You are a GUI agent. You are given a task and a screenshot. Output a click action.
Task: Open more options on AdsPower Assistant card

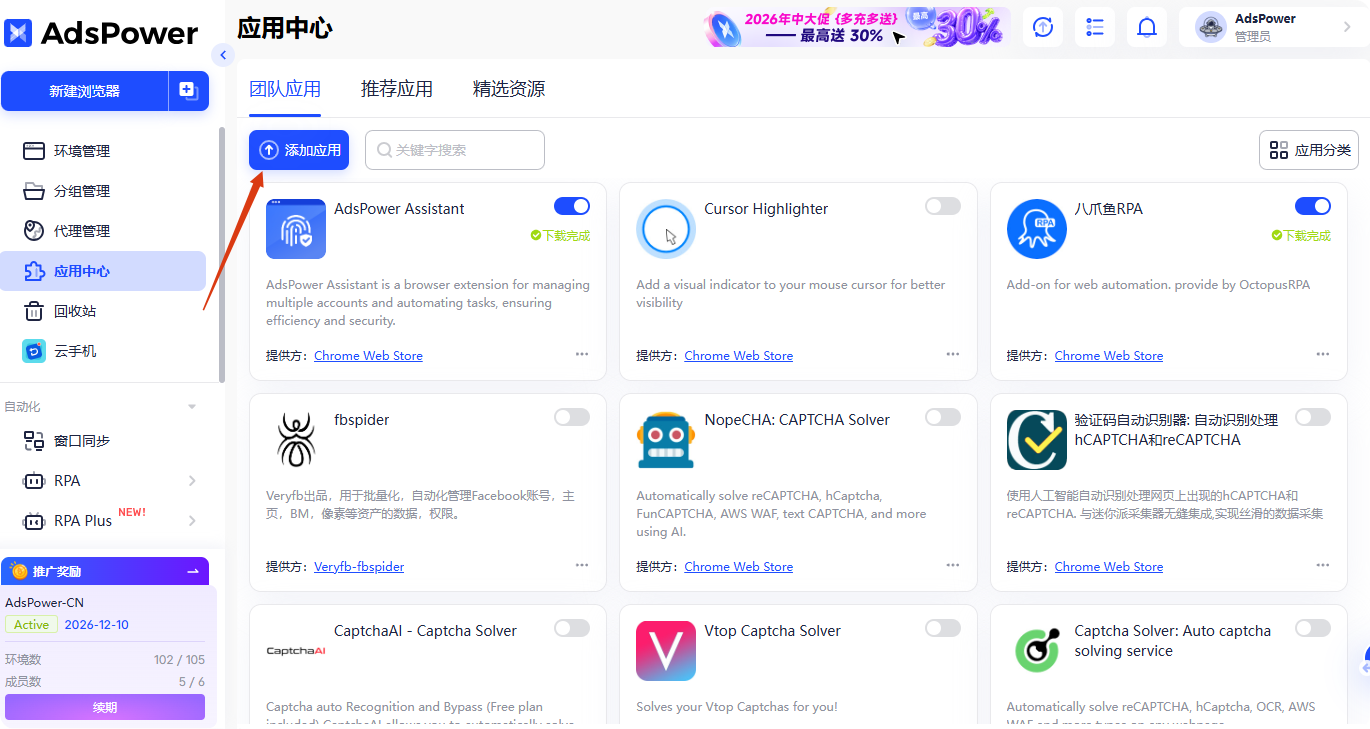(582, 354)
